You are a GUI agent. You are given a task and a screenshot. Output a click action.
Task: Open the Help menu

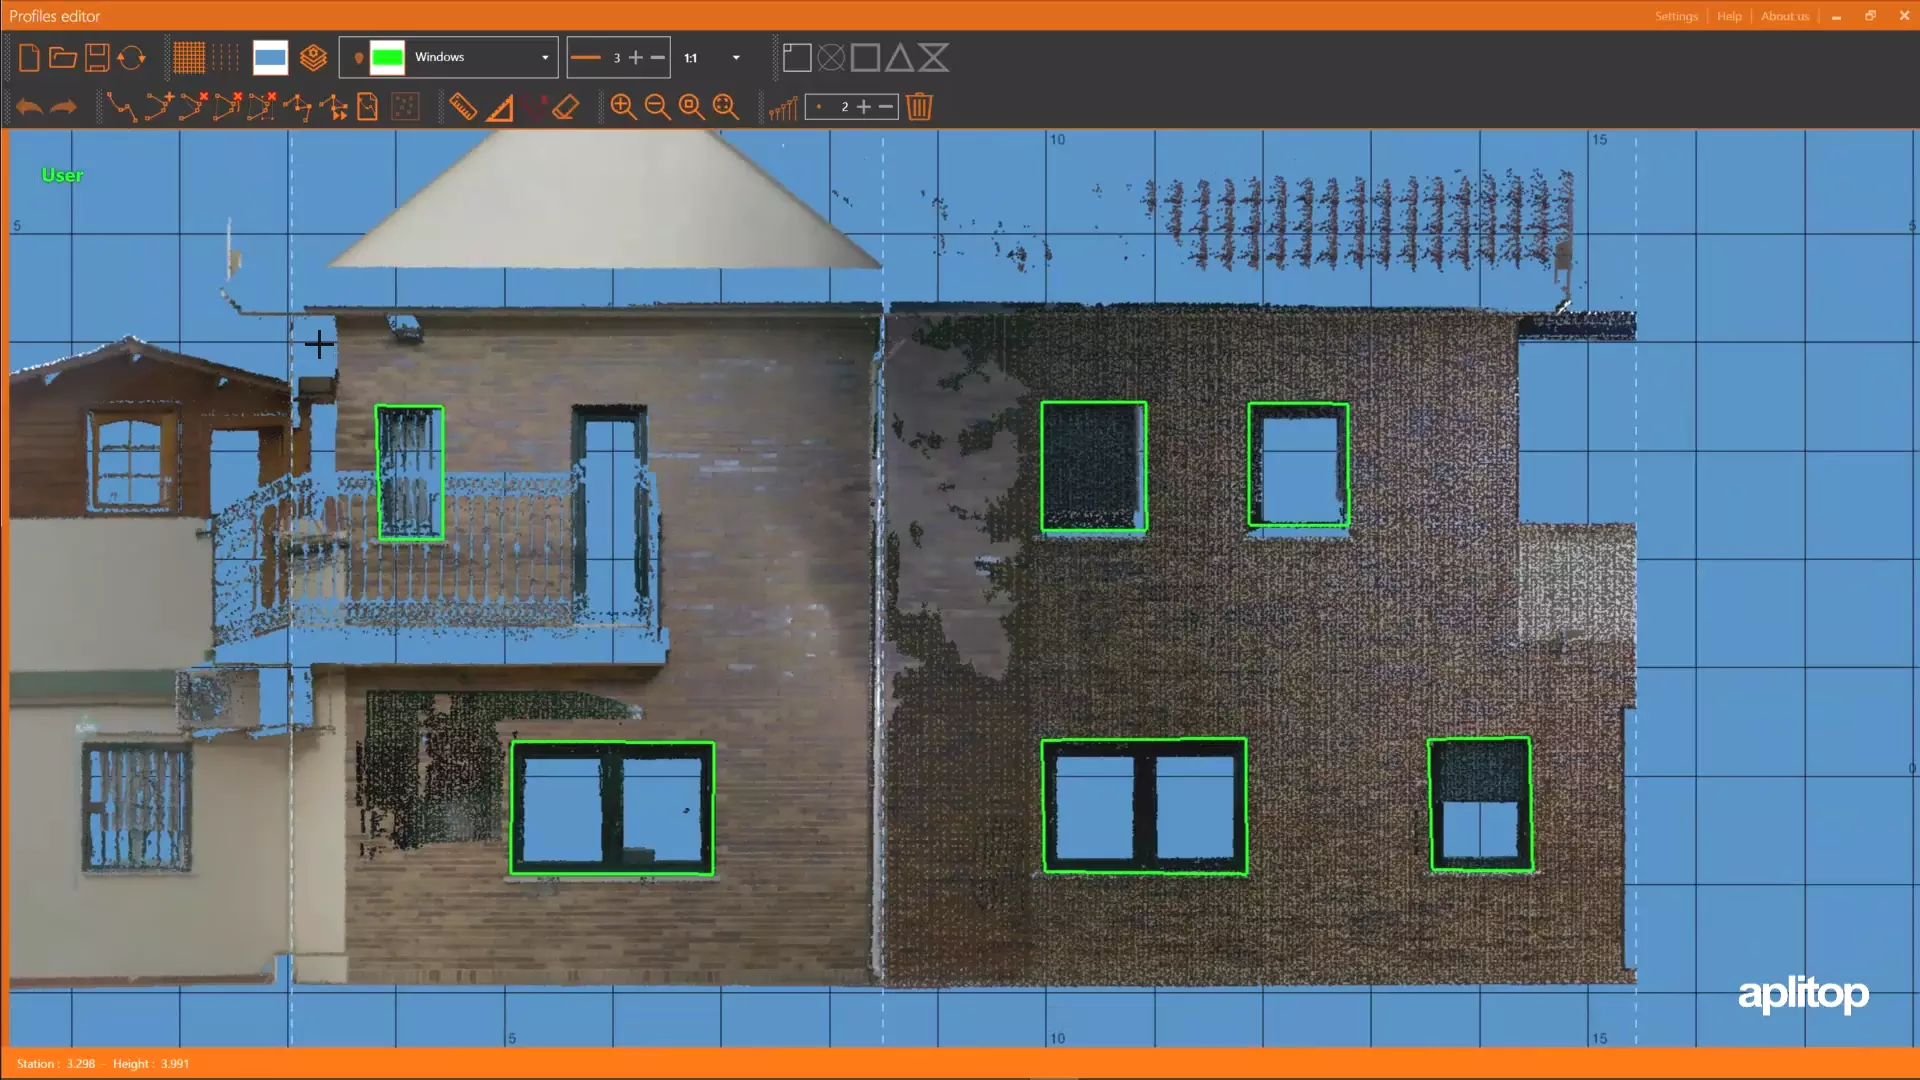(1729, 16)
